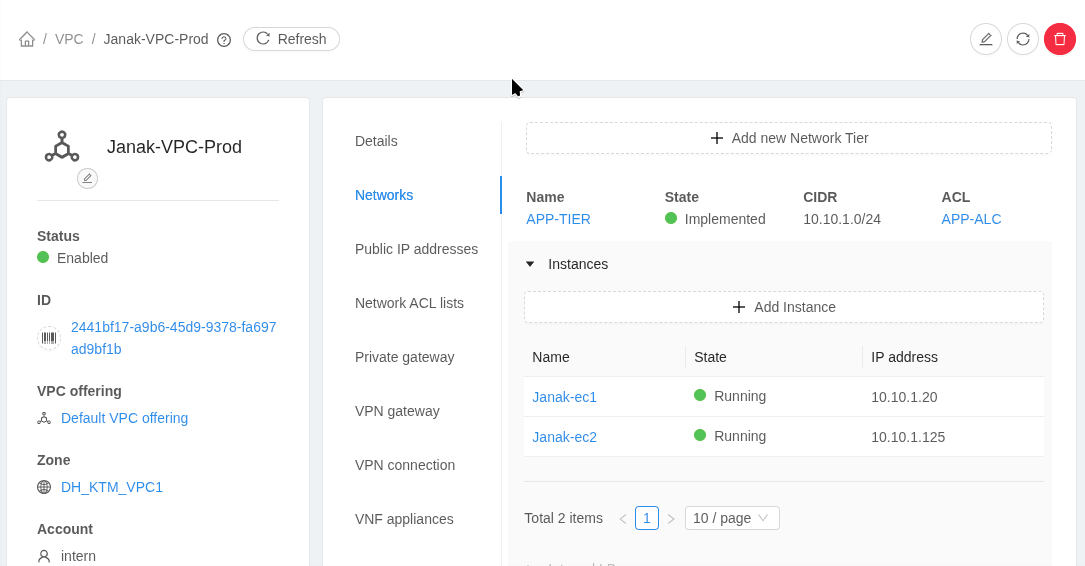The width and height of the screenshot is (1085, 566).
Task: Click the barcode ID copy icon
Action: [x=49, y=338]
